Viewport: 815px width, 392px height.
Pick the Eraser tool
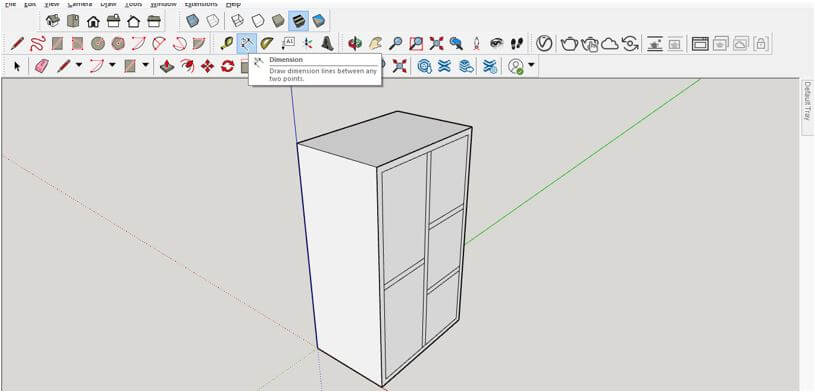point(42,66)
